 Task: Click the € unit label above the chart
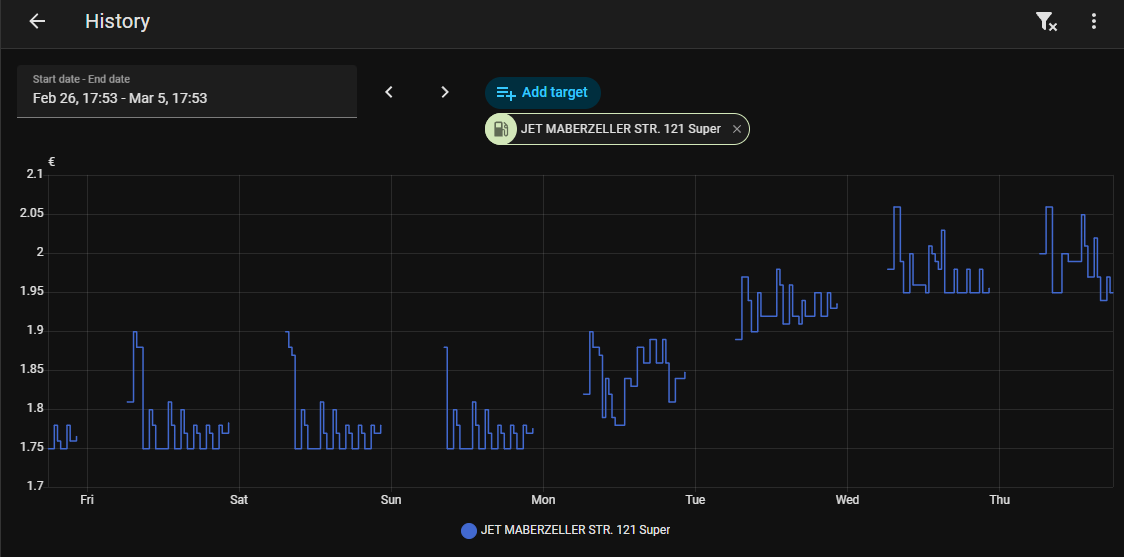click(51, 161)
